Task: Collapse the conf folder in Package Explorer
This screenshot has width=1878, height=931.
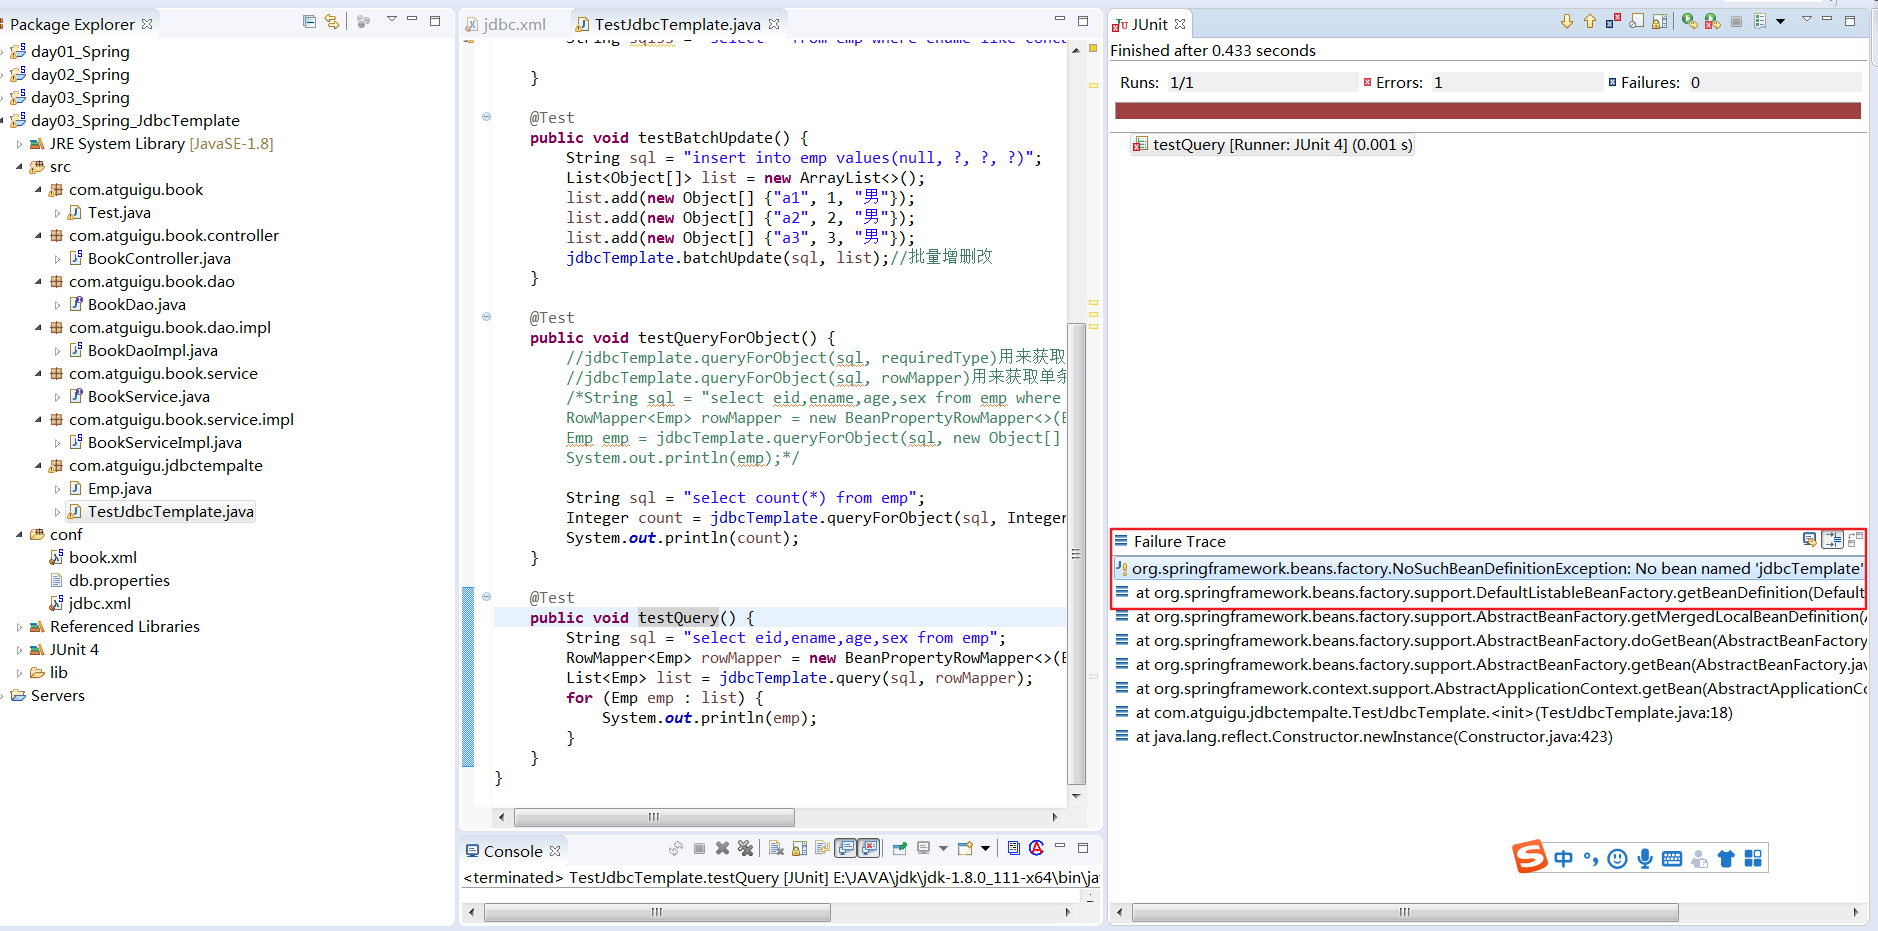Action: [x=19, y=535]
